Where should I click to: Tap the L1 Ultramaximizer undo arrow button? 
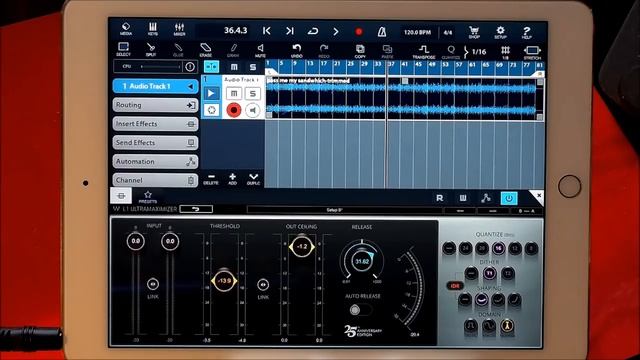click(x=196, y=209)
